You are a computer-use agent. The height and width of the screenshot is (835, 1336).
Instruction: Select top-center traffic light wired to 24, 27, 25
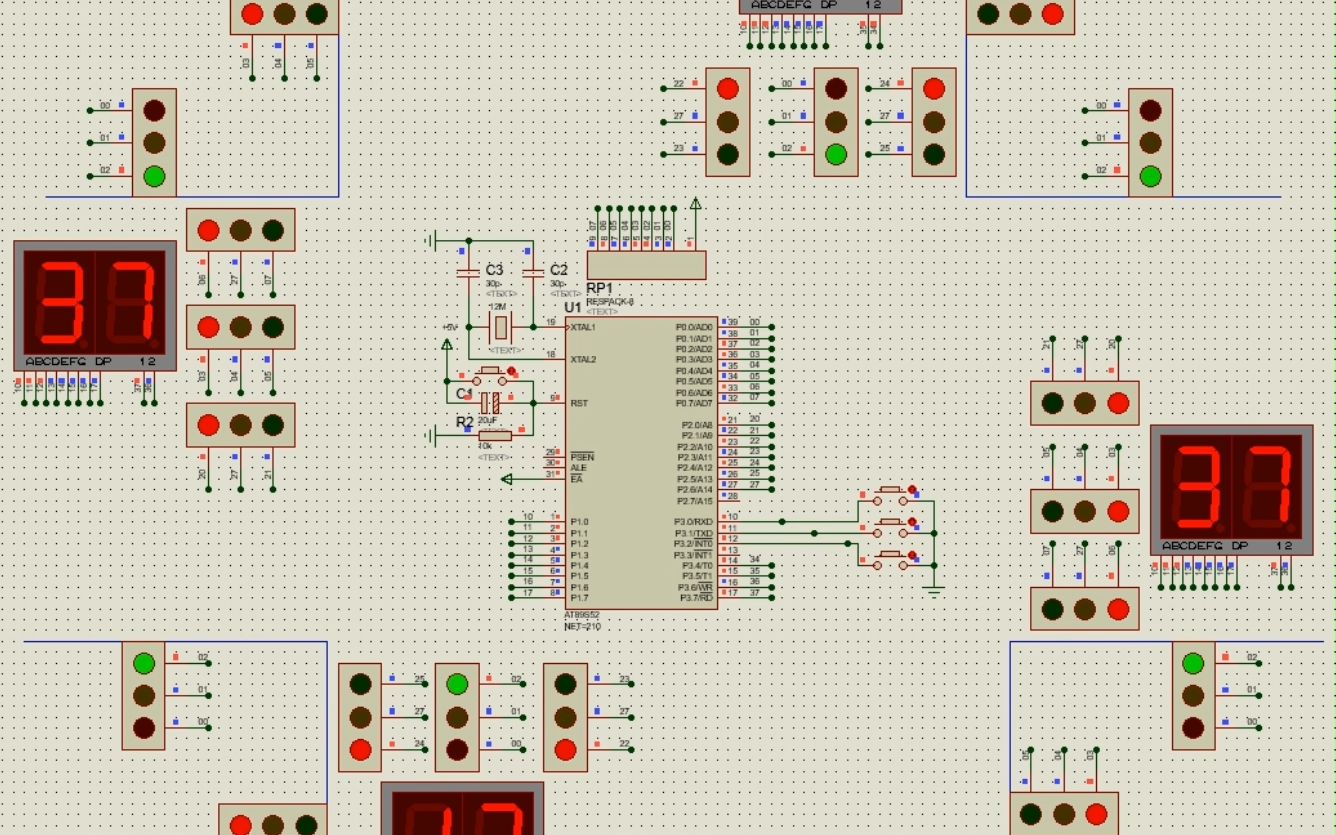(x=934, y=122)
